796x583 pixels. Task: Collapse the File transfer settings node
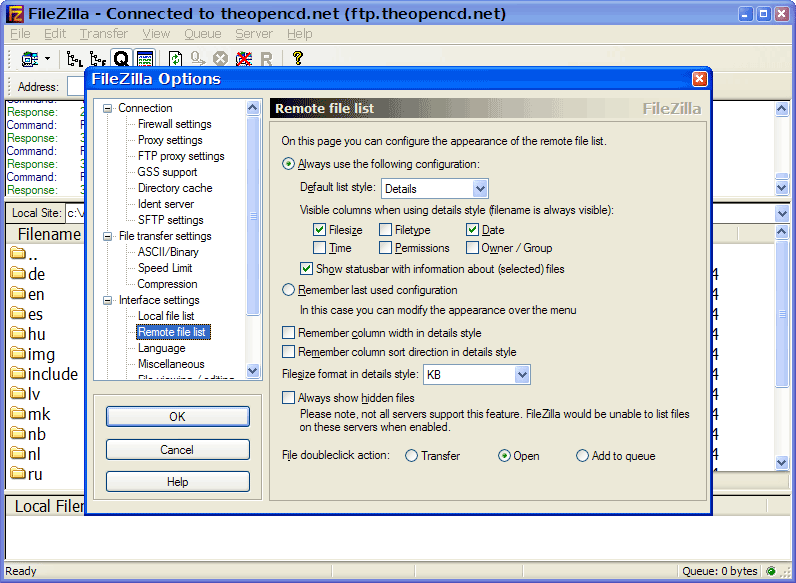pyautogui.click(x=107, y=236)
